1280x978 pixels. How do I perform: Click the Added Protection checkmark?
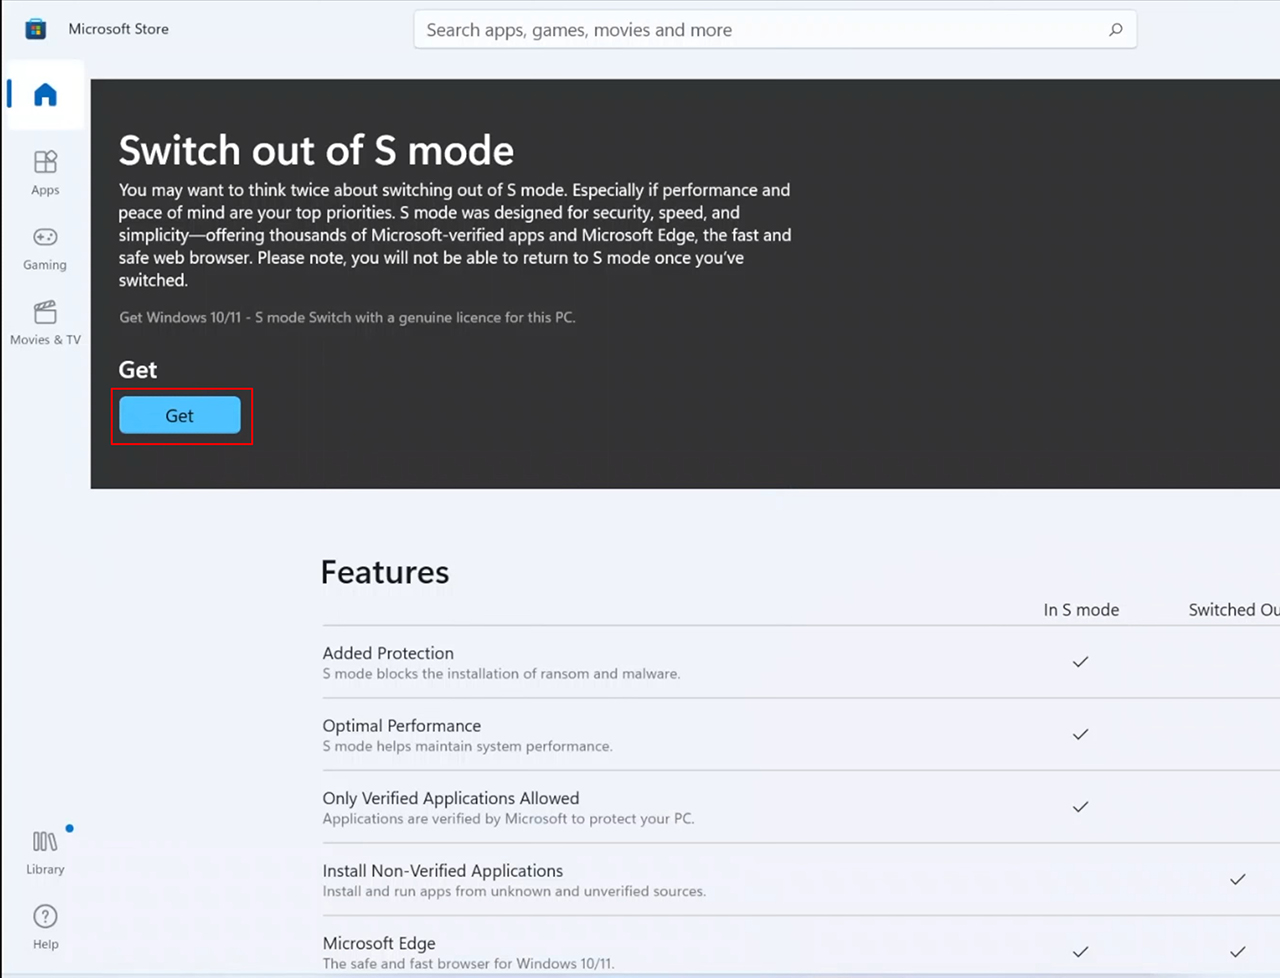tap(1080, 662)
